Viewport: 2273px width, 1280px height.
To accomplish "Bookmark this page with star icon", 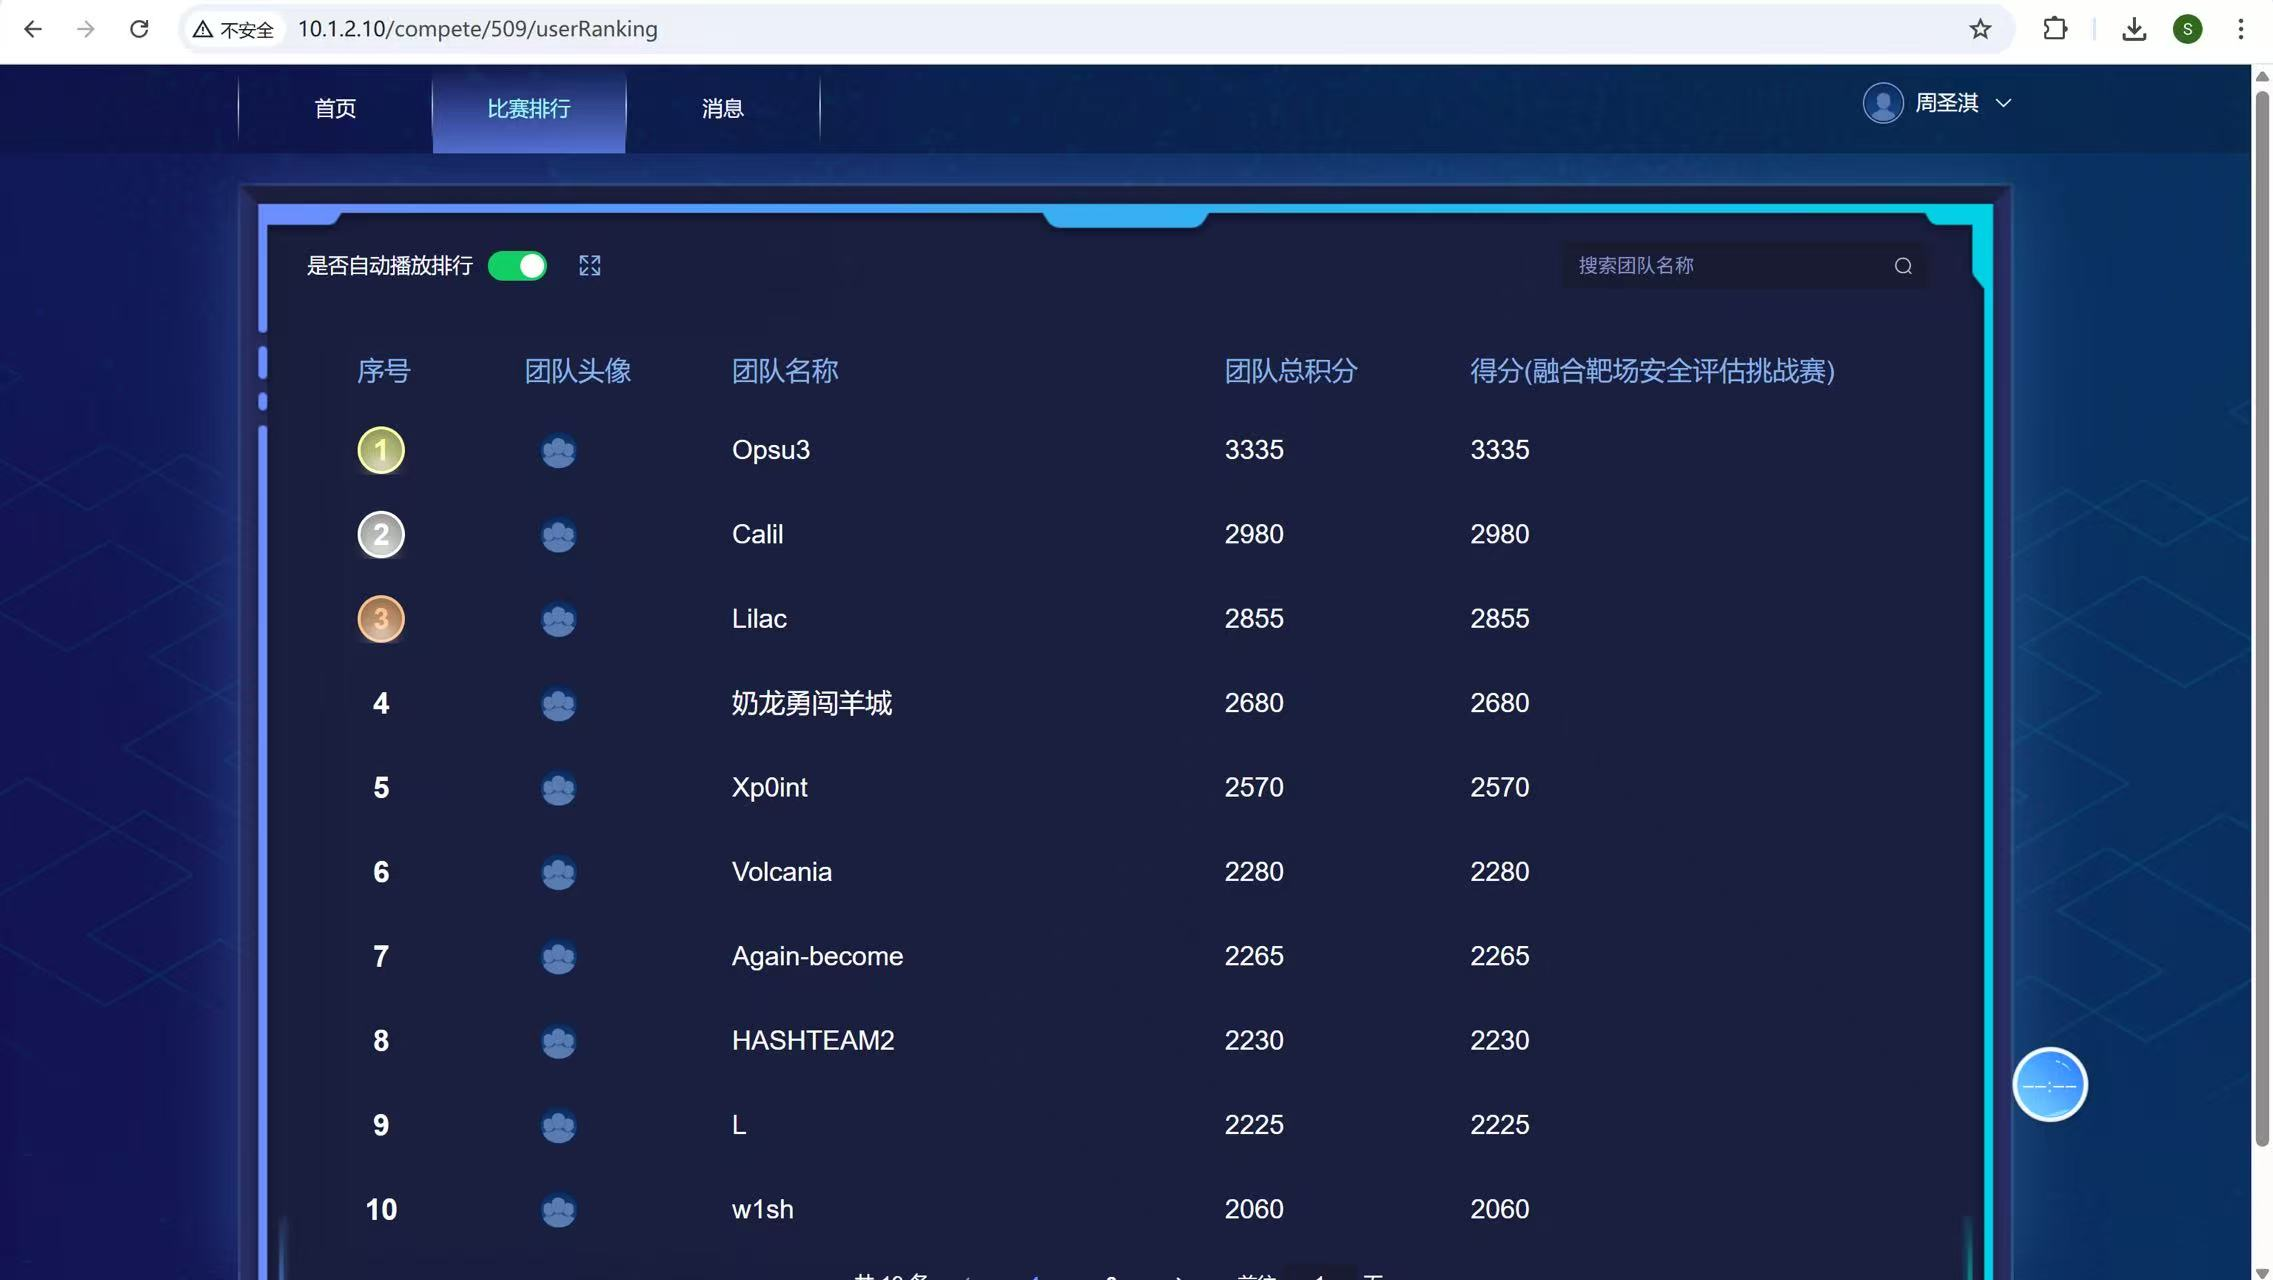I will [1980, 29].
